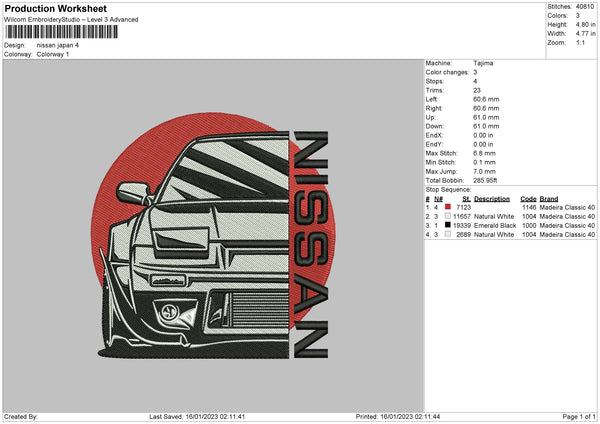Click the Production Worksheet heading

point(55,9)
